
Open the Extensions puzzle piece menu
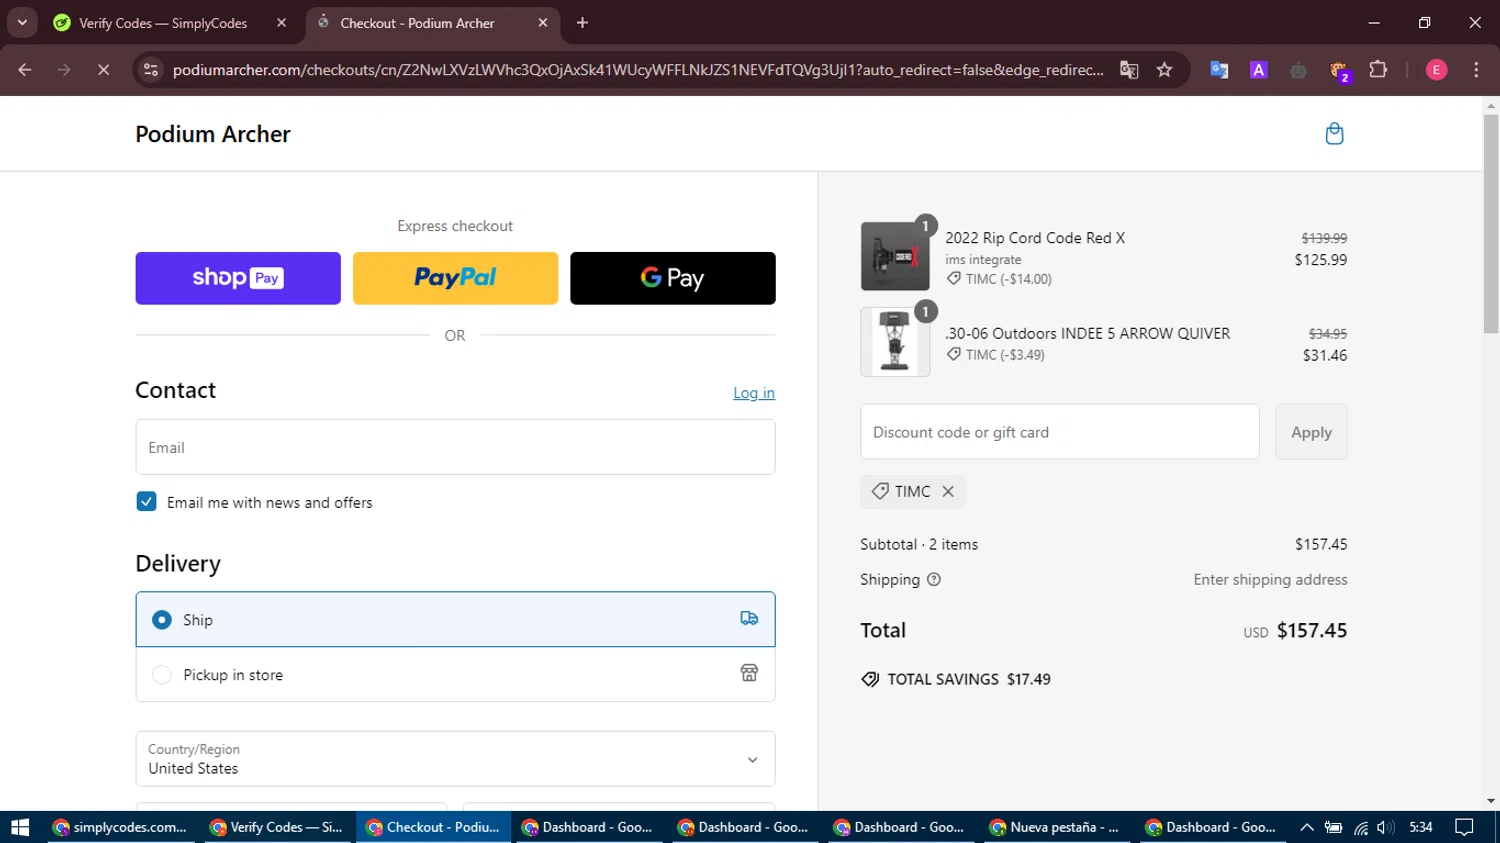point(1378,70)
